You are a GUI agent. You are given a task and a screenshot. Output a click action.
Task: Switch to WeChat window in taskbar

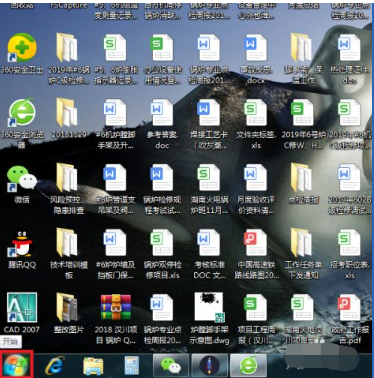point(171,366)
